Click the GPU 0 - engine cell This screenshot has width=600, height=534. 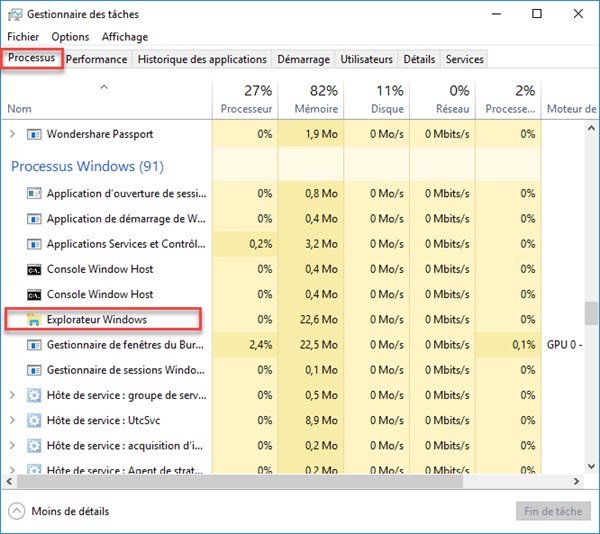[x=564, y=345]
